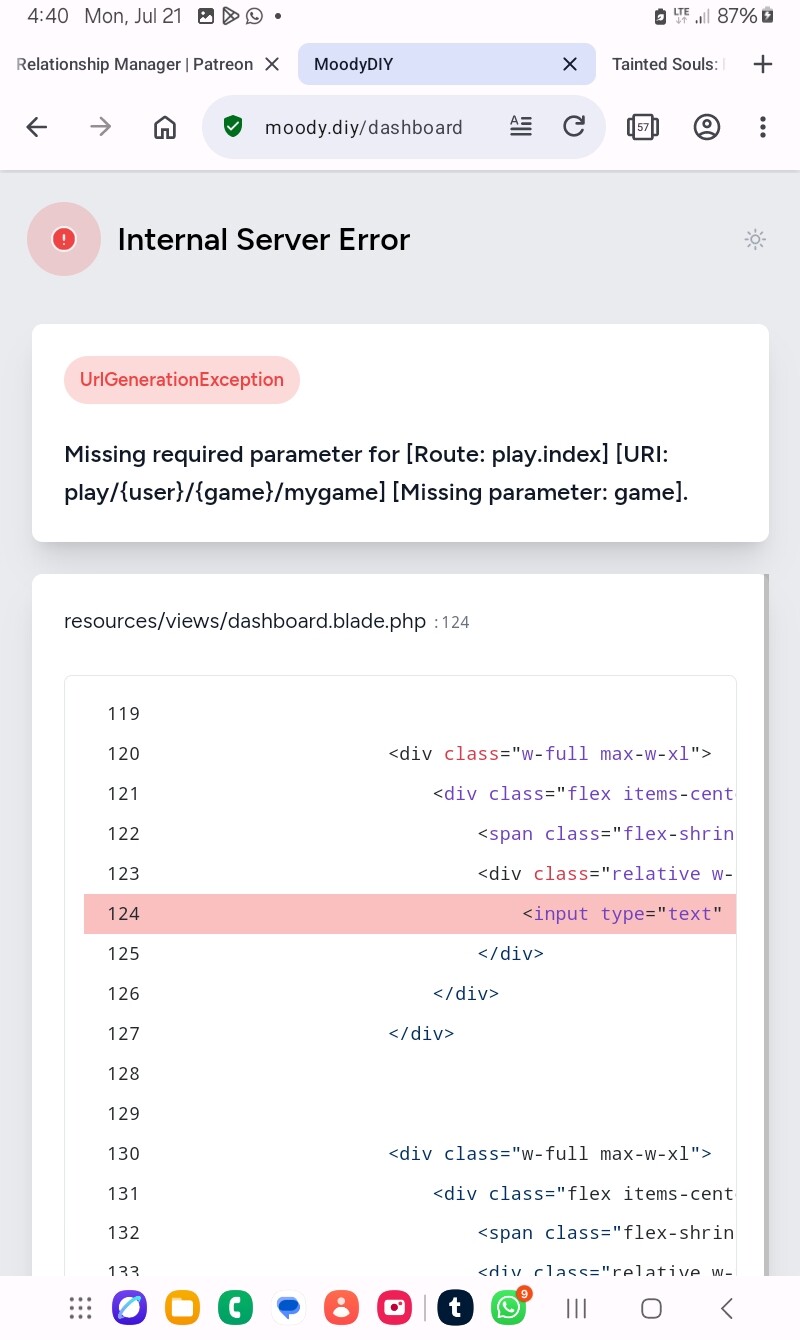Open reader mode icon in address bar
The height and width of the screenshot is (1340, 800).
[521, 126]
